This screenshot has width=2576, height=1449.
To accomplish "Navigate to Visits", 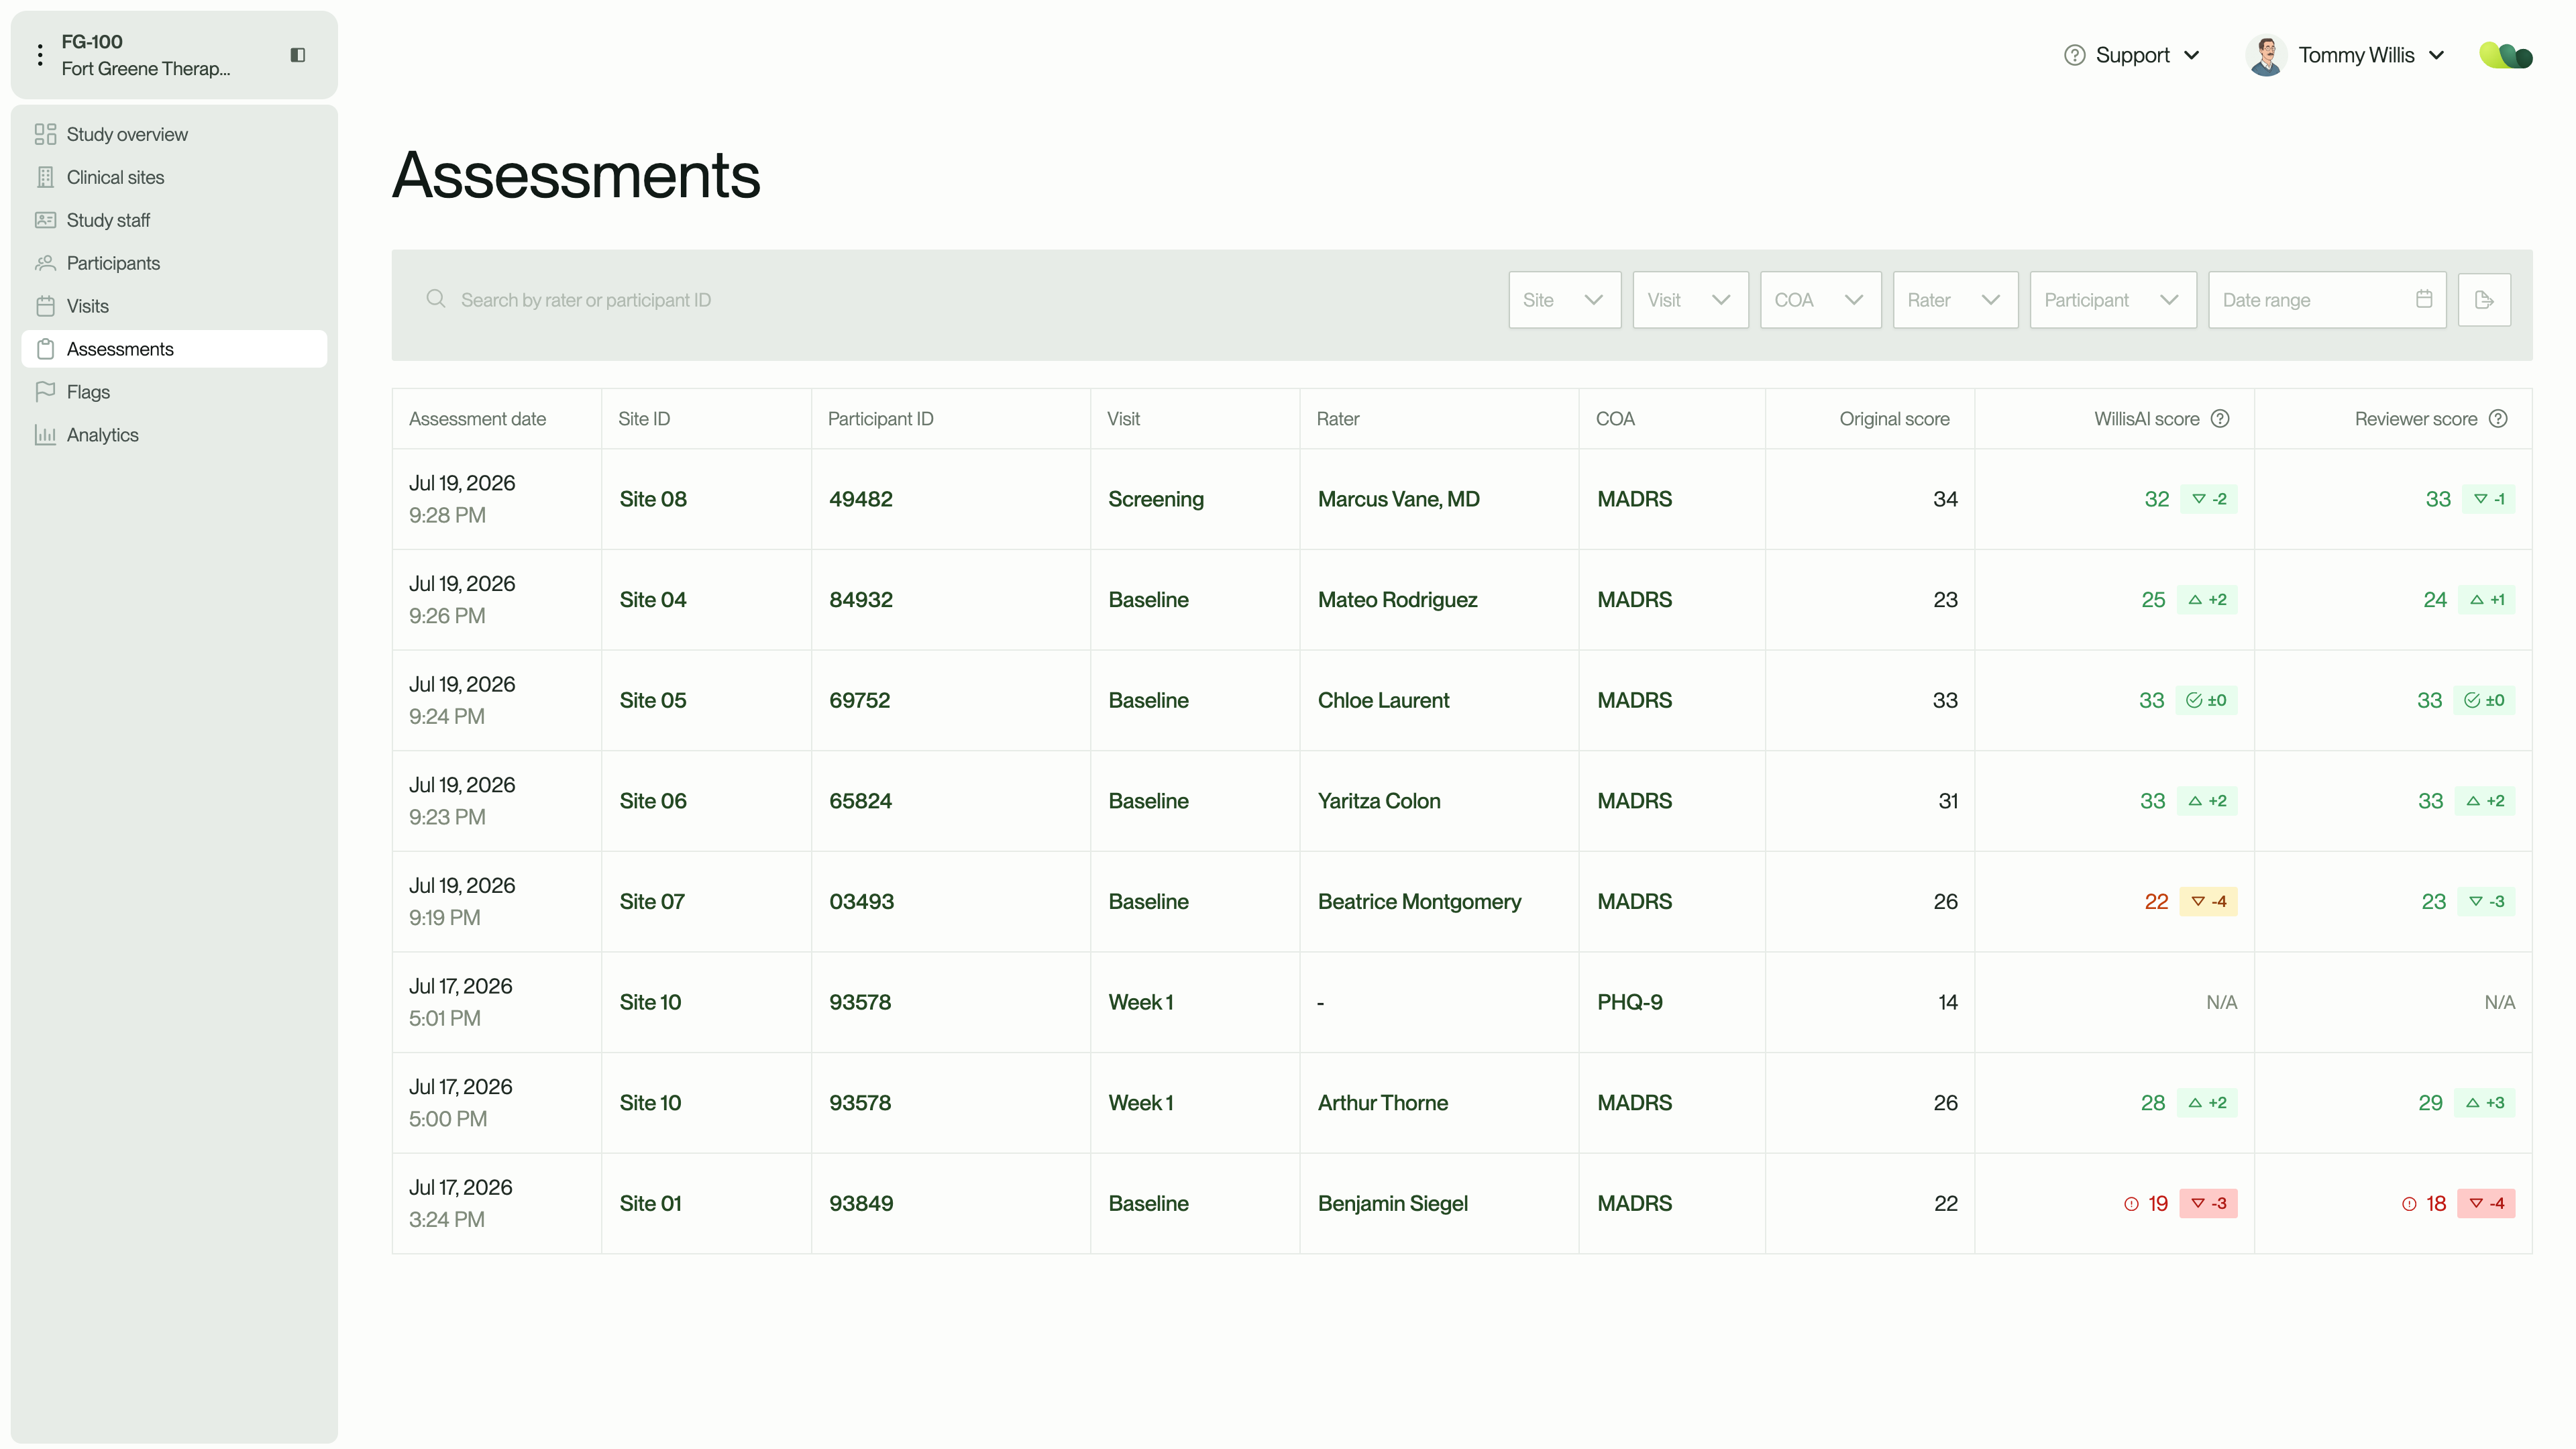I will coord(174,306).
